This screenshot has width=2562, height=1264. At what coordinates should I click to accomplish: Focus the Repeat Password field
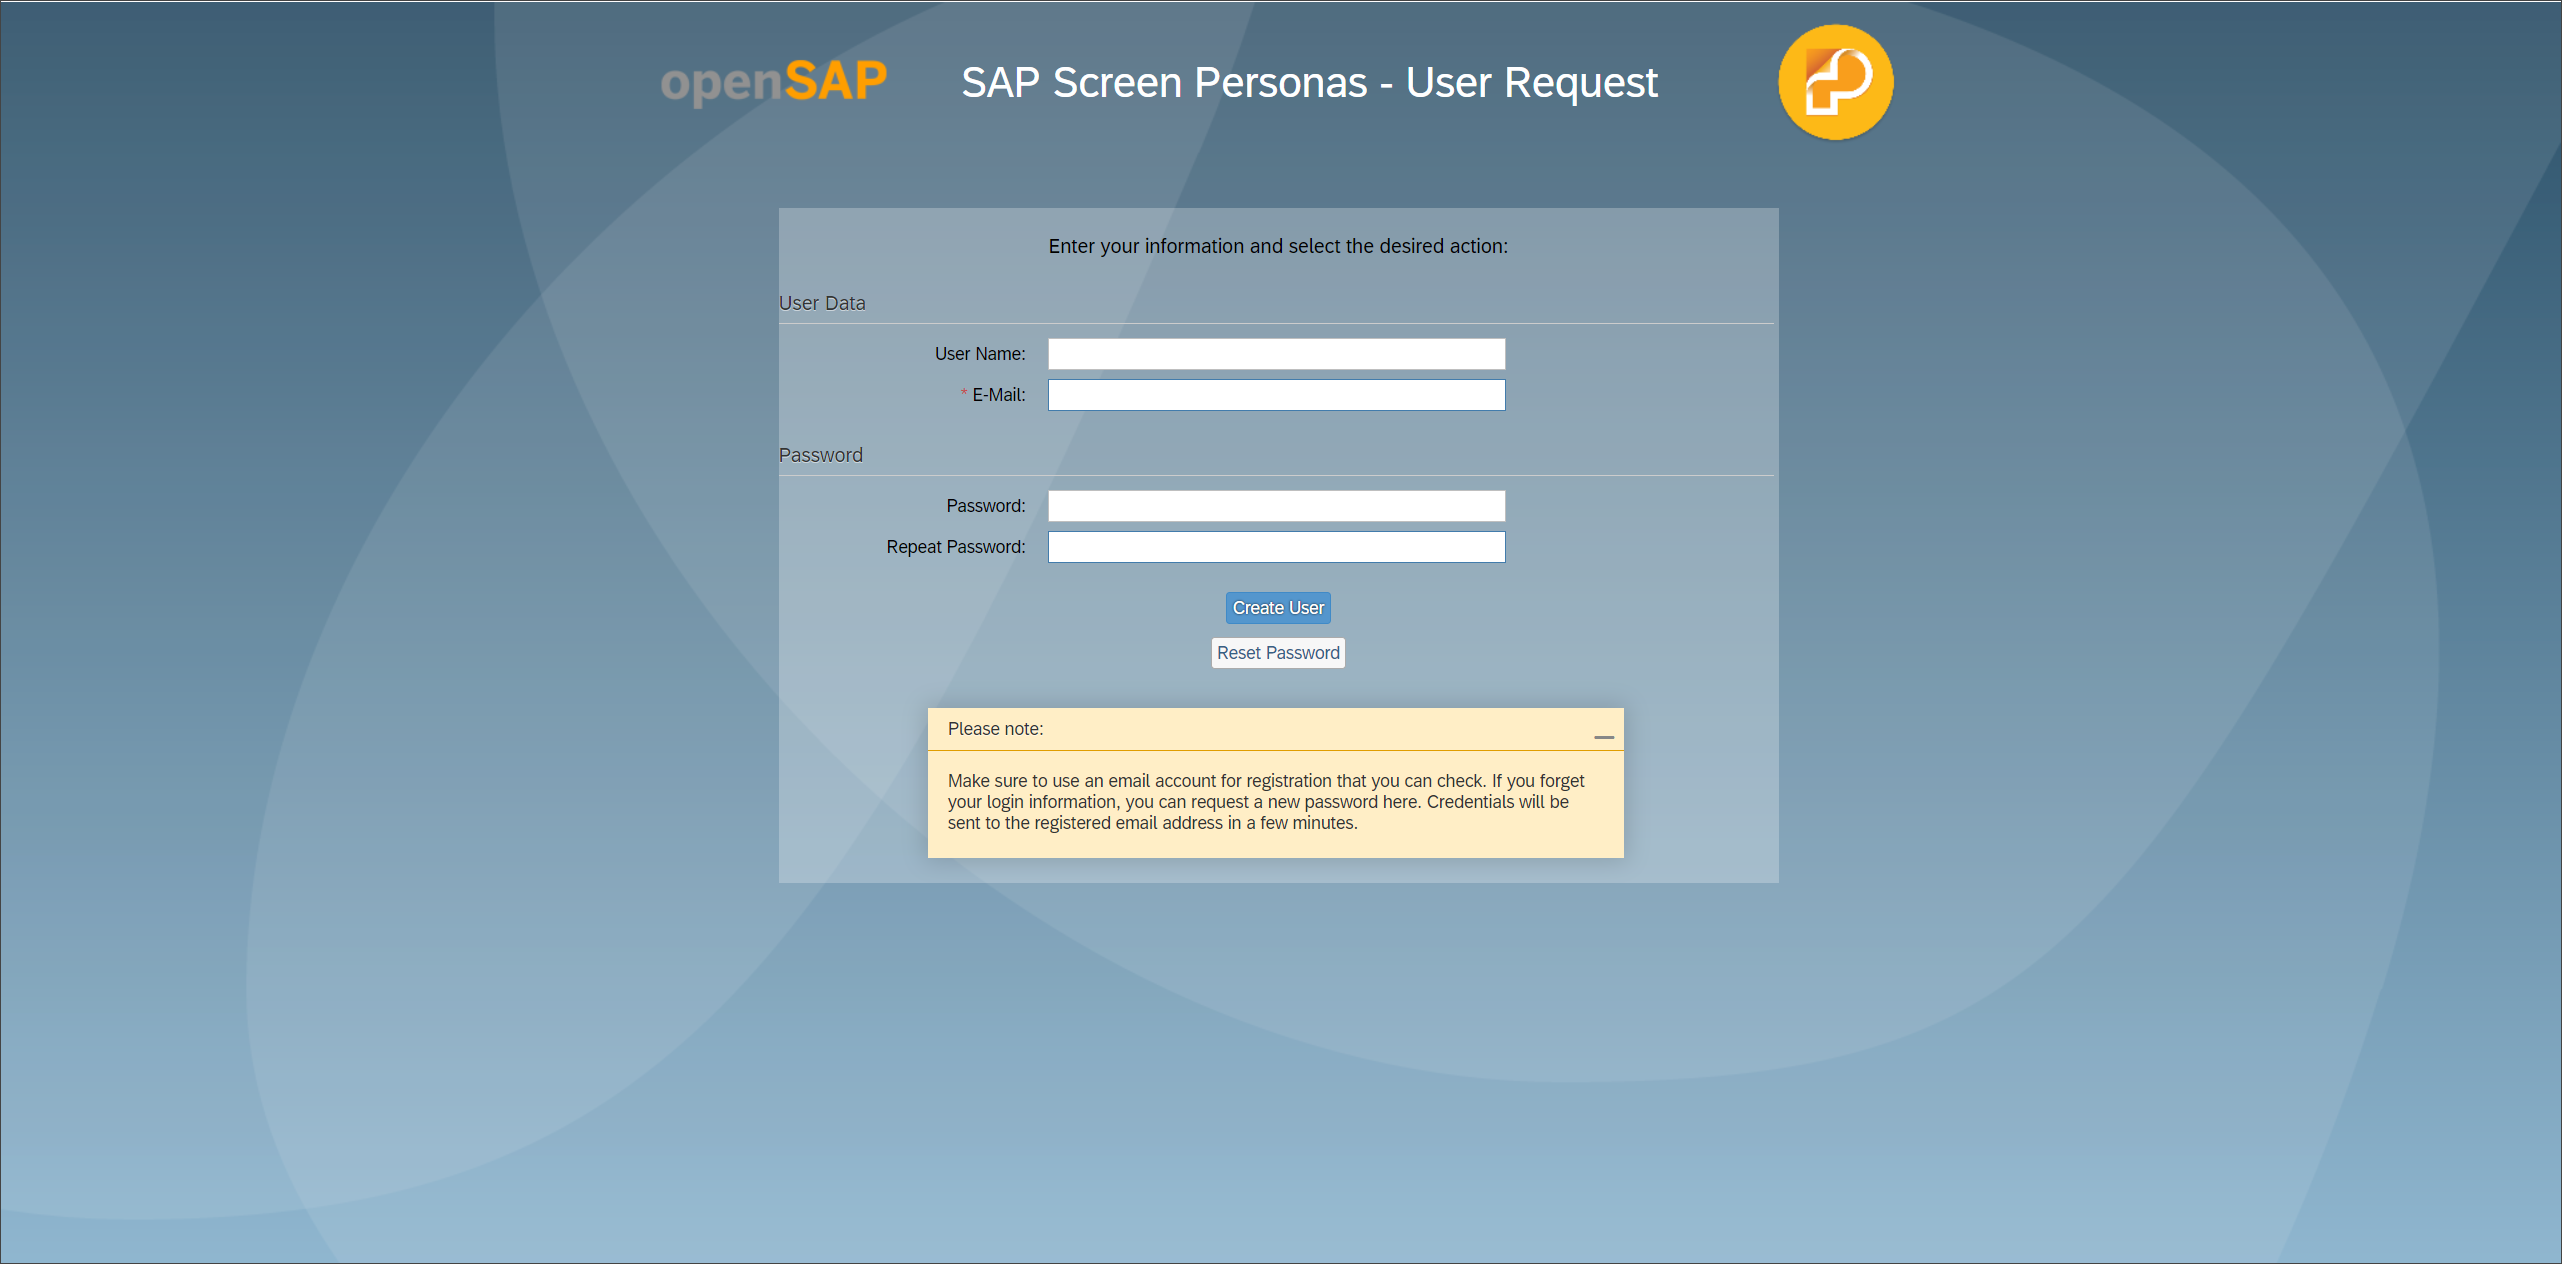(1276, 547)
